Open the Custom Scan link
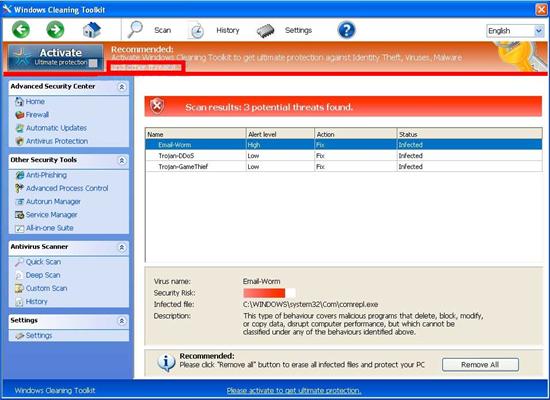 coord(47,288)
